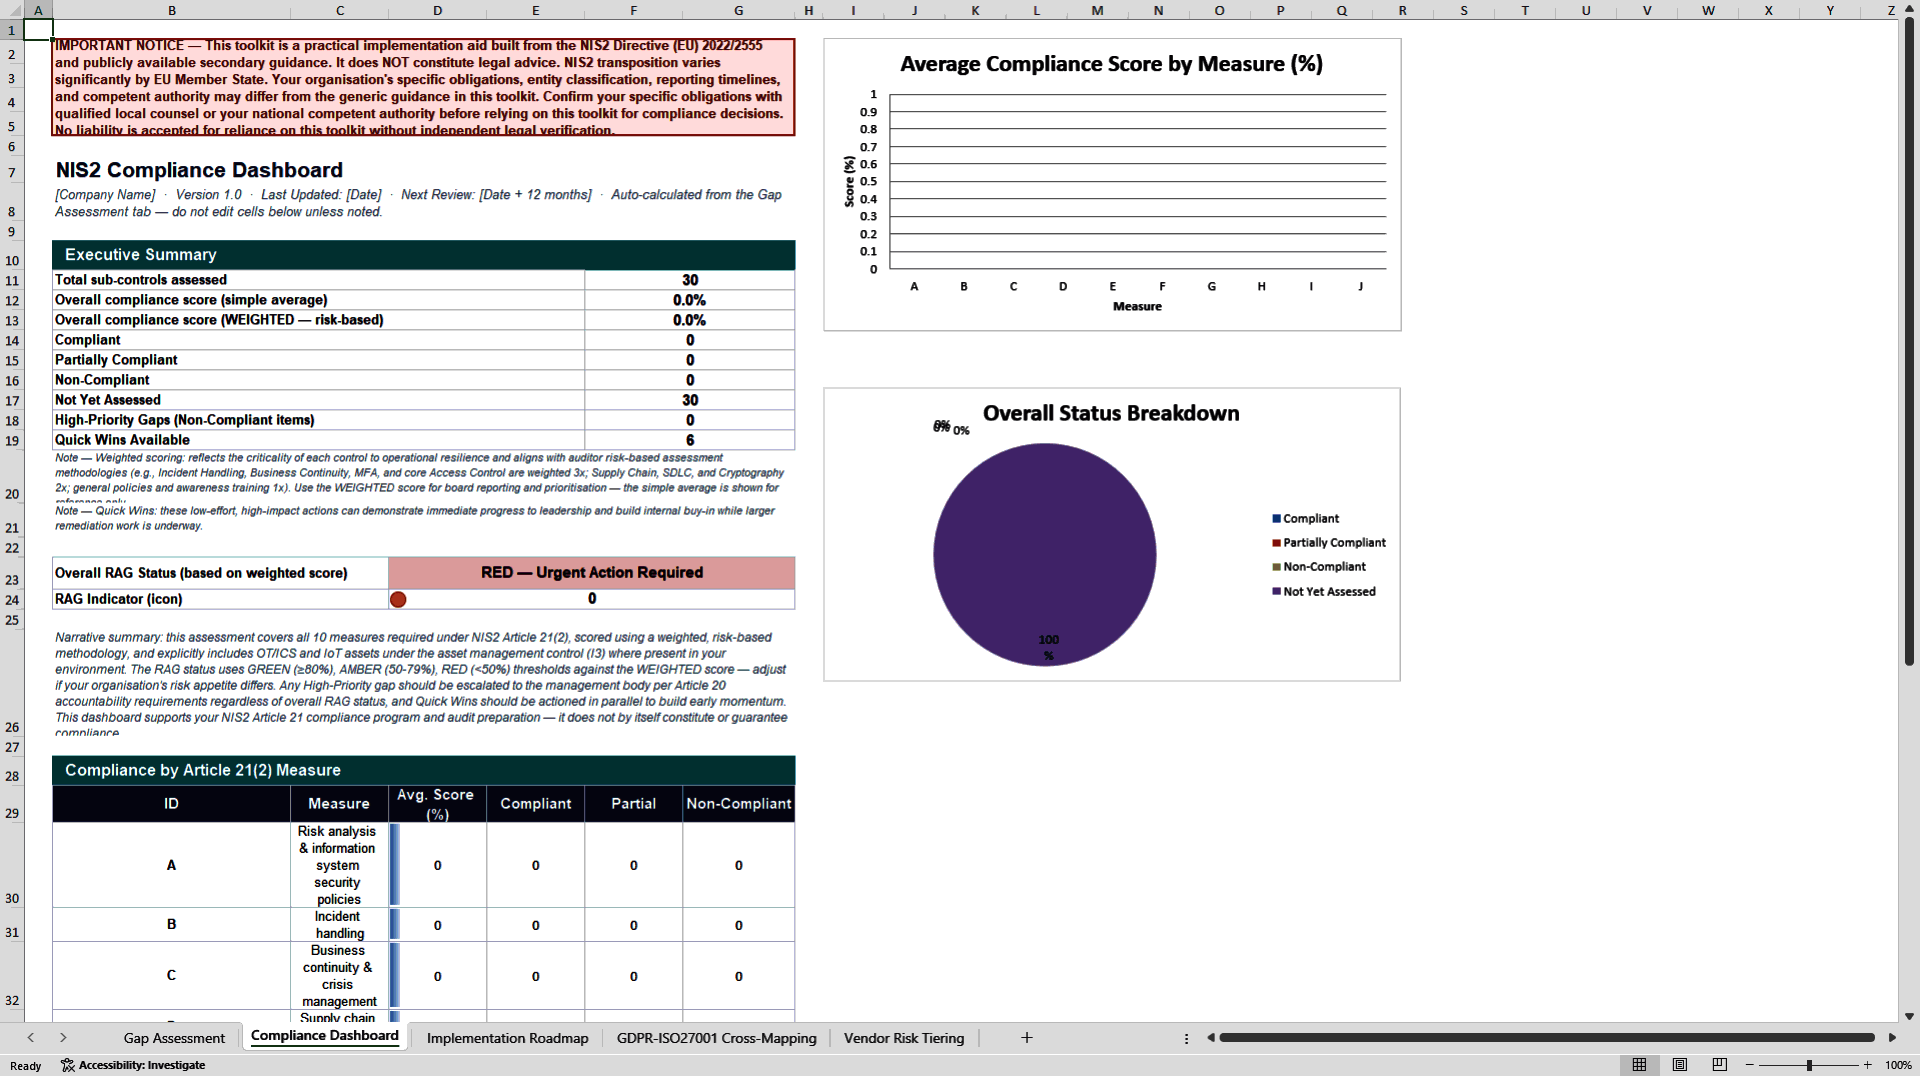The width and height of the screenshot is (1920, 1076).
Task: Click Measure axis title in bar chart
Action: 1137,306
